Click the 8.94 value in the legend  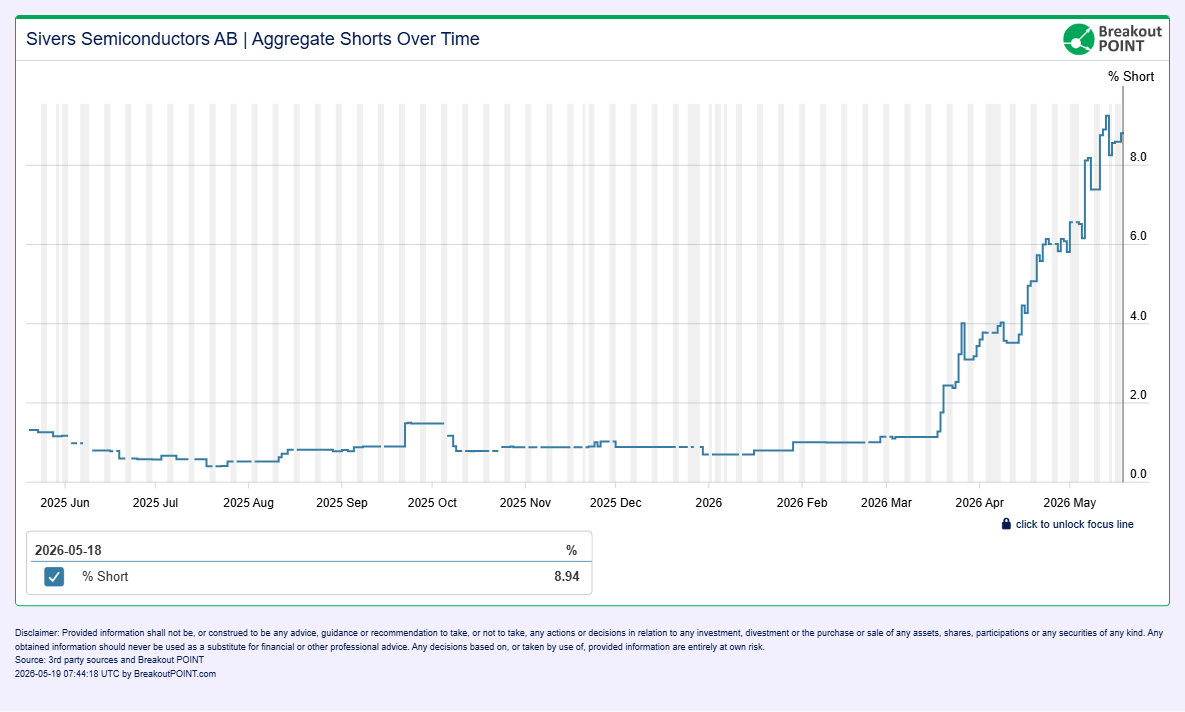[x=567, y=576]
